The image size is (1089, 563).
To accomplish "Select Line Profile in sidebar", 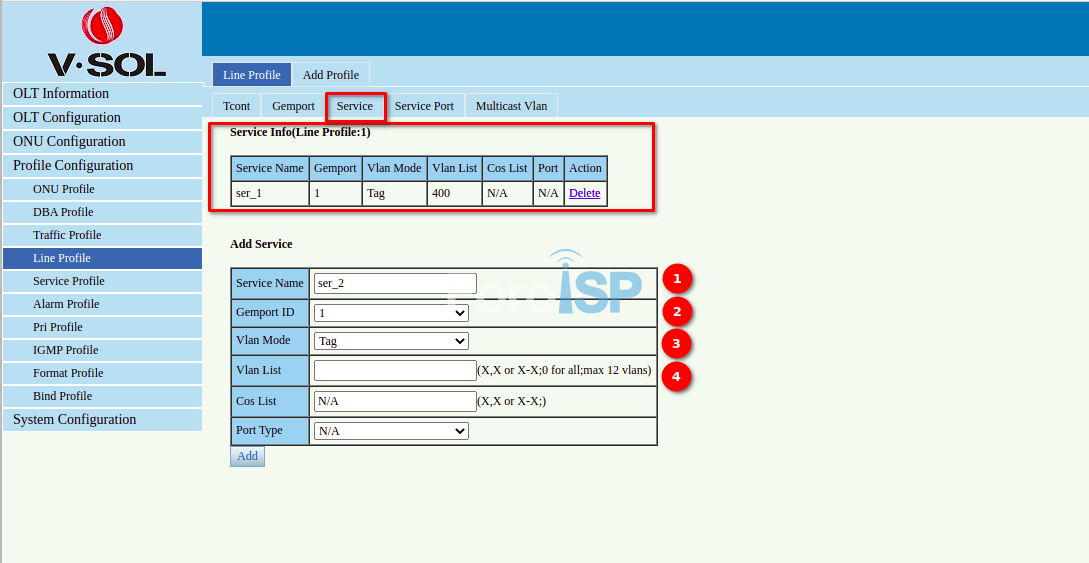I will [102, 258].
